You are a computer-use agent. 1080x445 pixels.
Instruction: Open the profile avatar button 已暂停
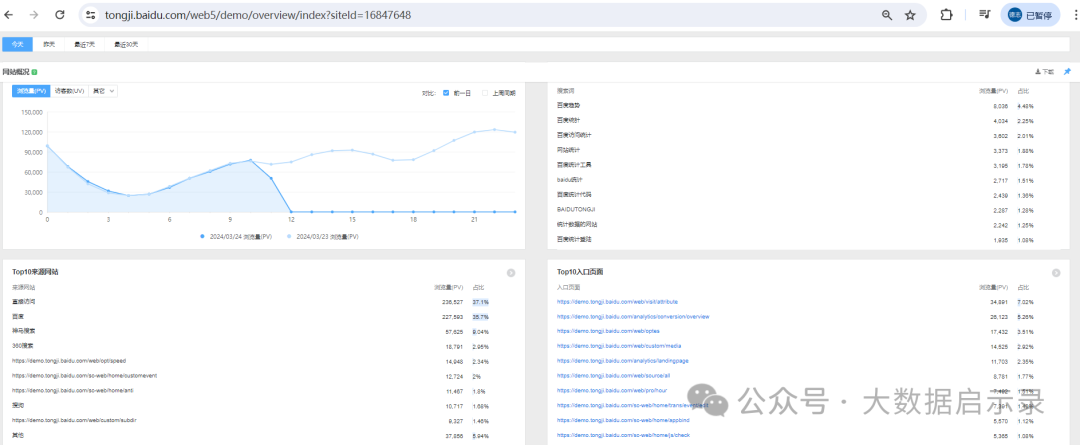click(x=1030, y=14)
